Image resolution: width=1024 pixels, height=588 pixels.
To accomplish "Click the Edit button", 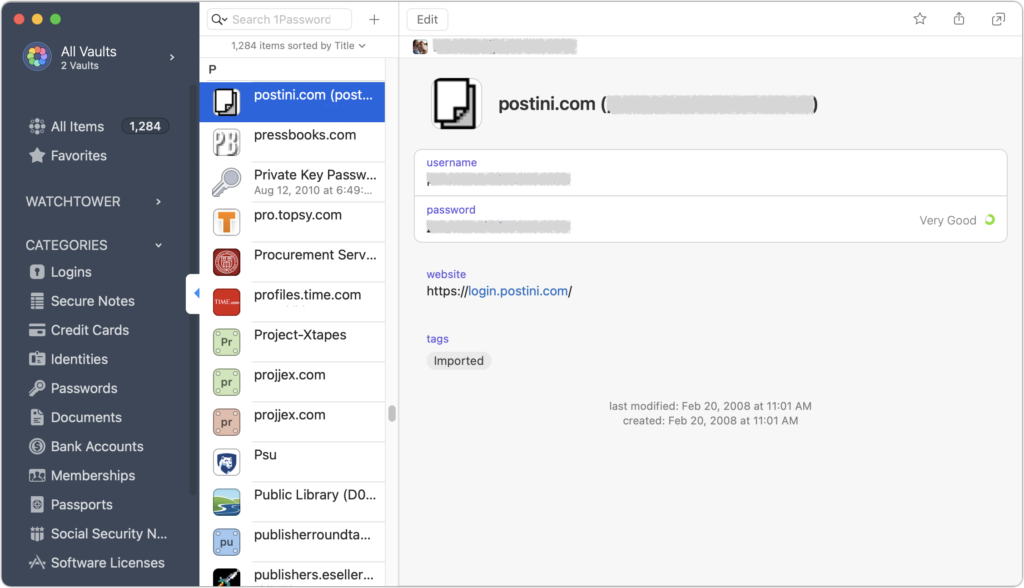I will pos(427,19).
